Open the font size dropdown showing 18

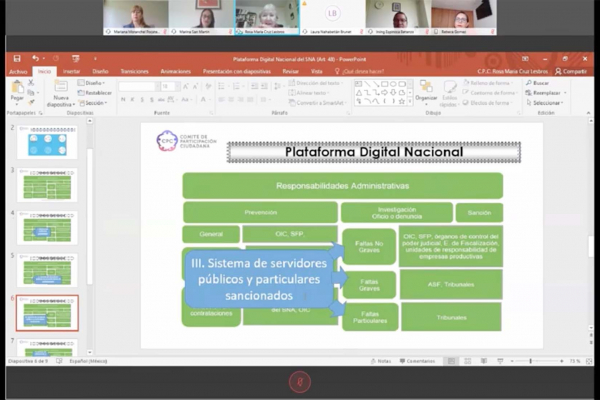pyautogui.click(x=178, y=87)
